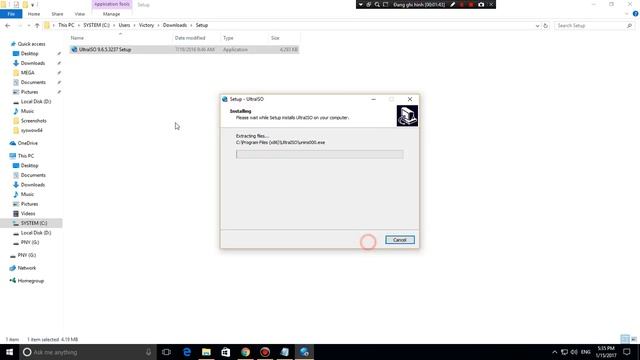Open pinned Desktop under Quick access
Viewport: 640px width, 360px height.
pos(29,53)
